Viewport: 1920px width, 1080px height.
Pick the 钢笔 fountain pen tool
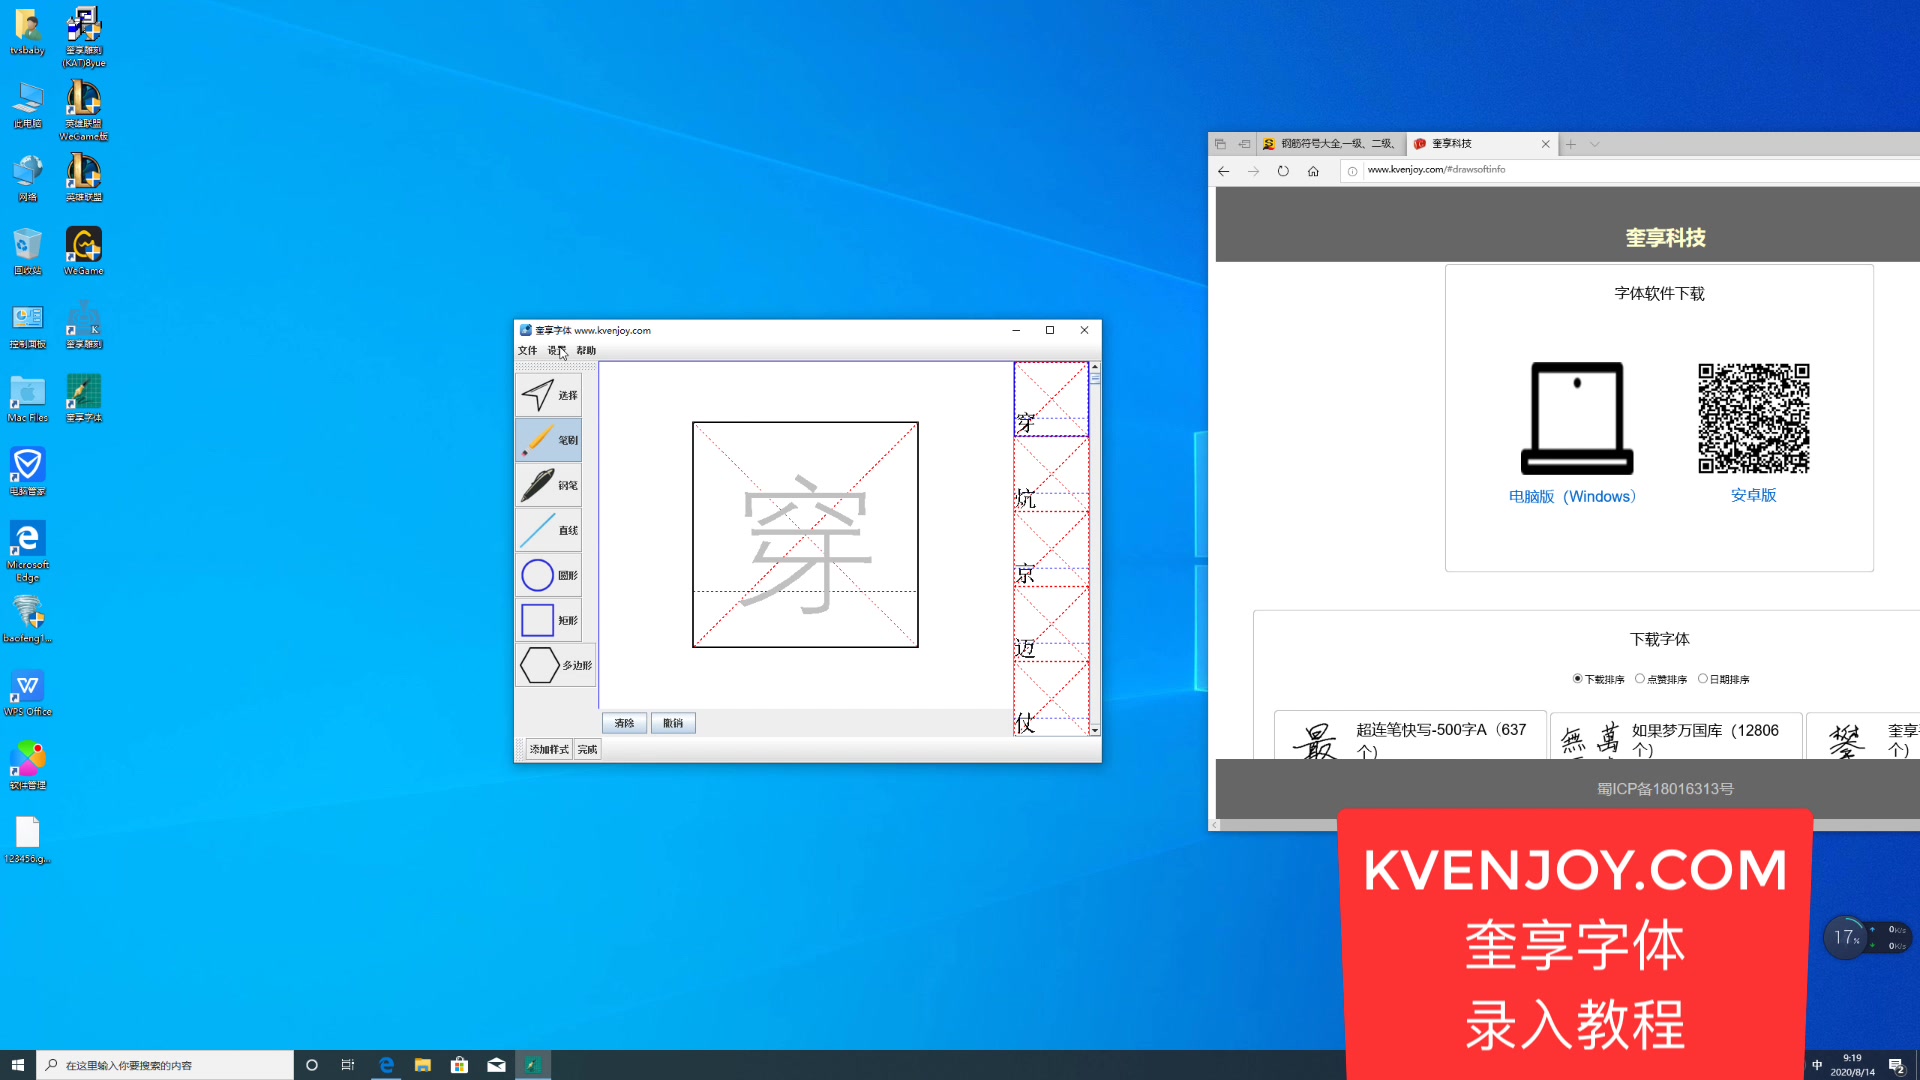548,485
